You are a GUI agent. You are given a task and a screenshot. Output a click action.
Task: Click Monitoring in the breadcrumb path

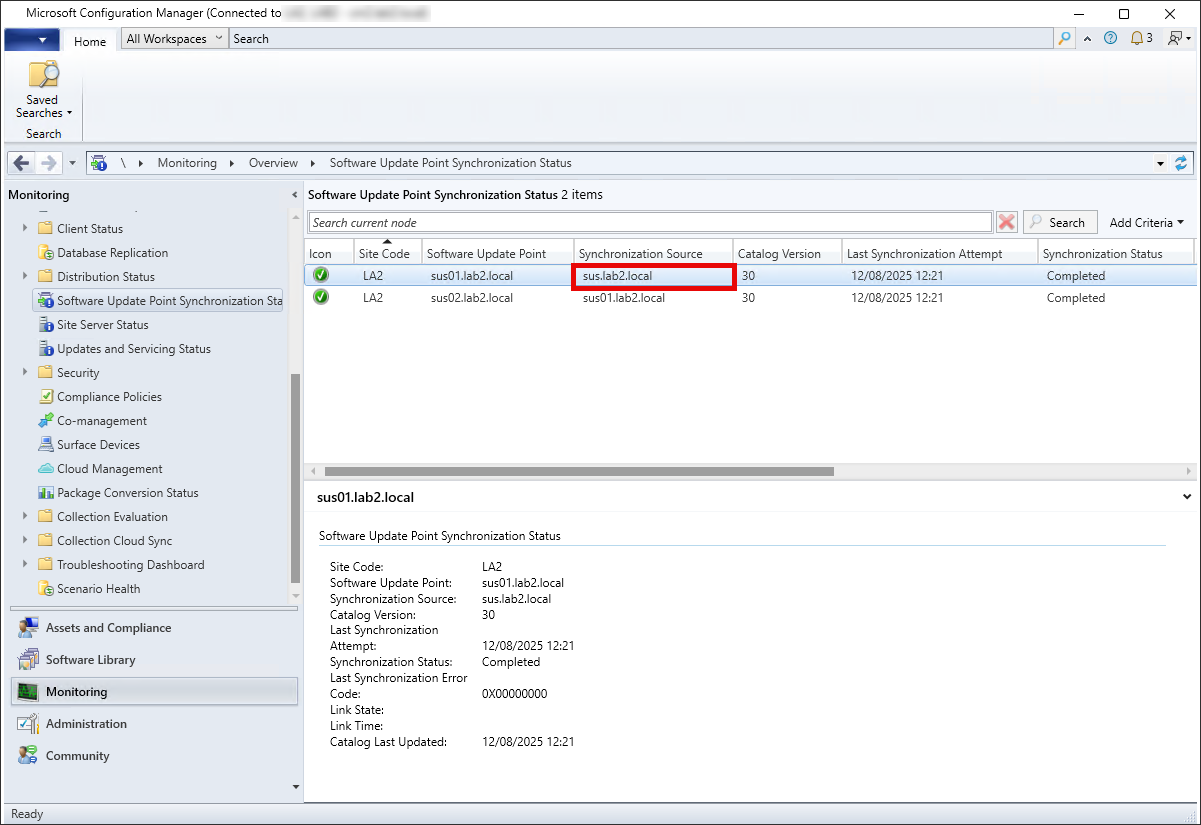click(x=187, y=163)
